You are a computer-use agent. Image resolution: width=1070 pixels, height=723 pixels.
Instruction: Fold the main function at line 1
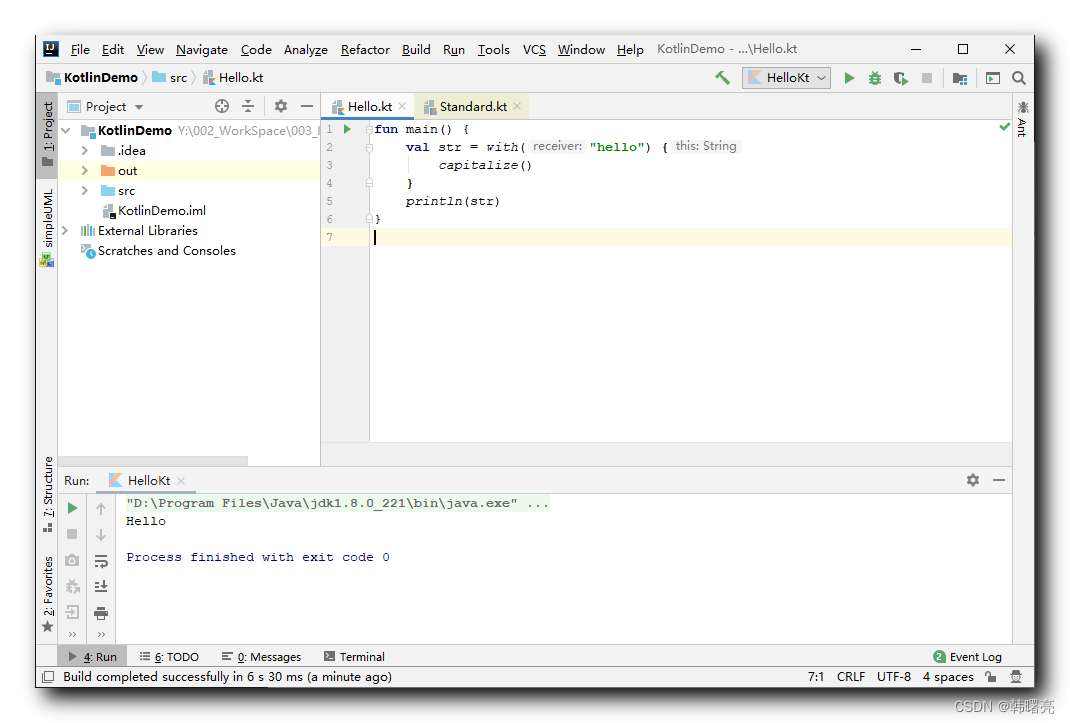click(369, 129)
